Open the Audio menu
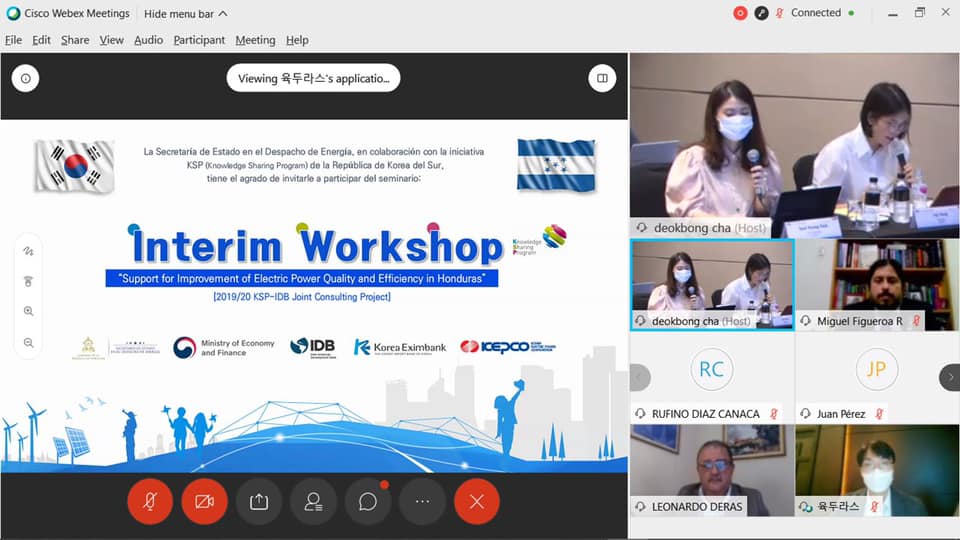 [148, 40]
